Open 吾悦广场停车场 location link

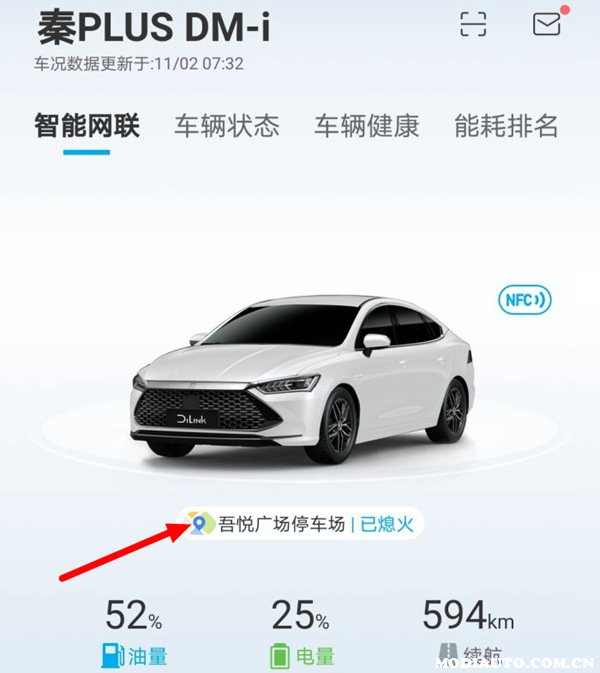(282, 524)
